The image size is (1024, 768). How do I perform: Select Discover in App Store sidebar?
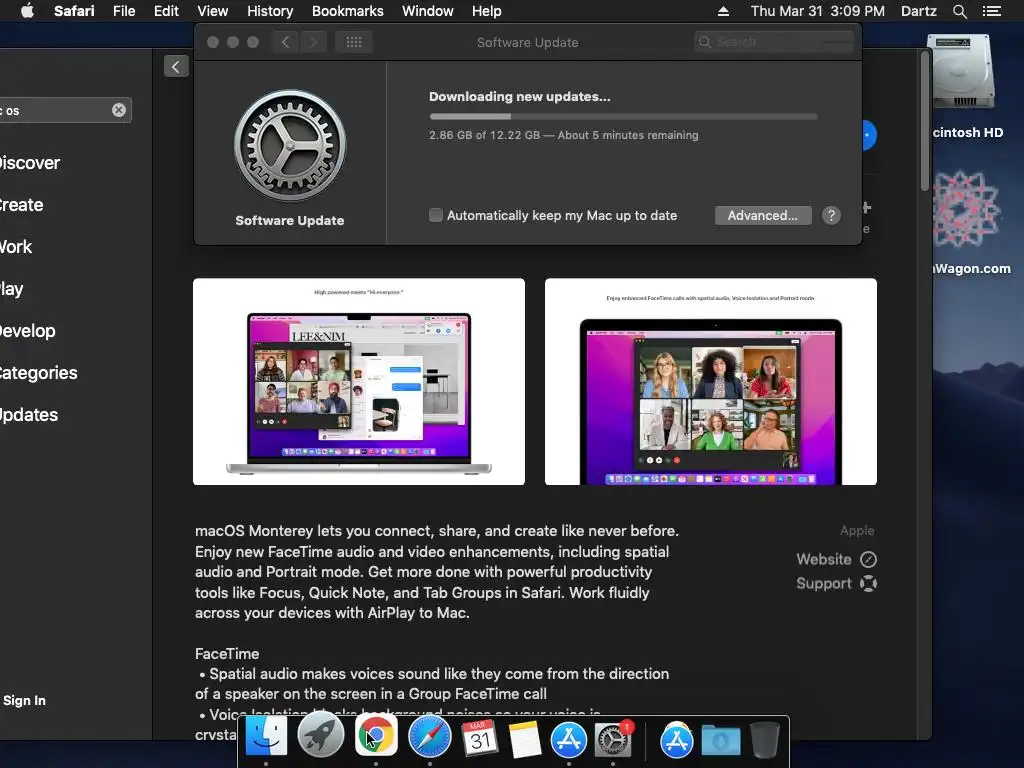click(x=30, y=163)
